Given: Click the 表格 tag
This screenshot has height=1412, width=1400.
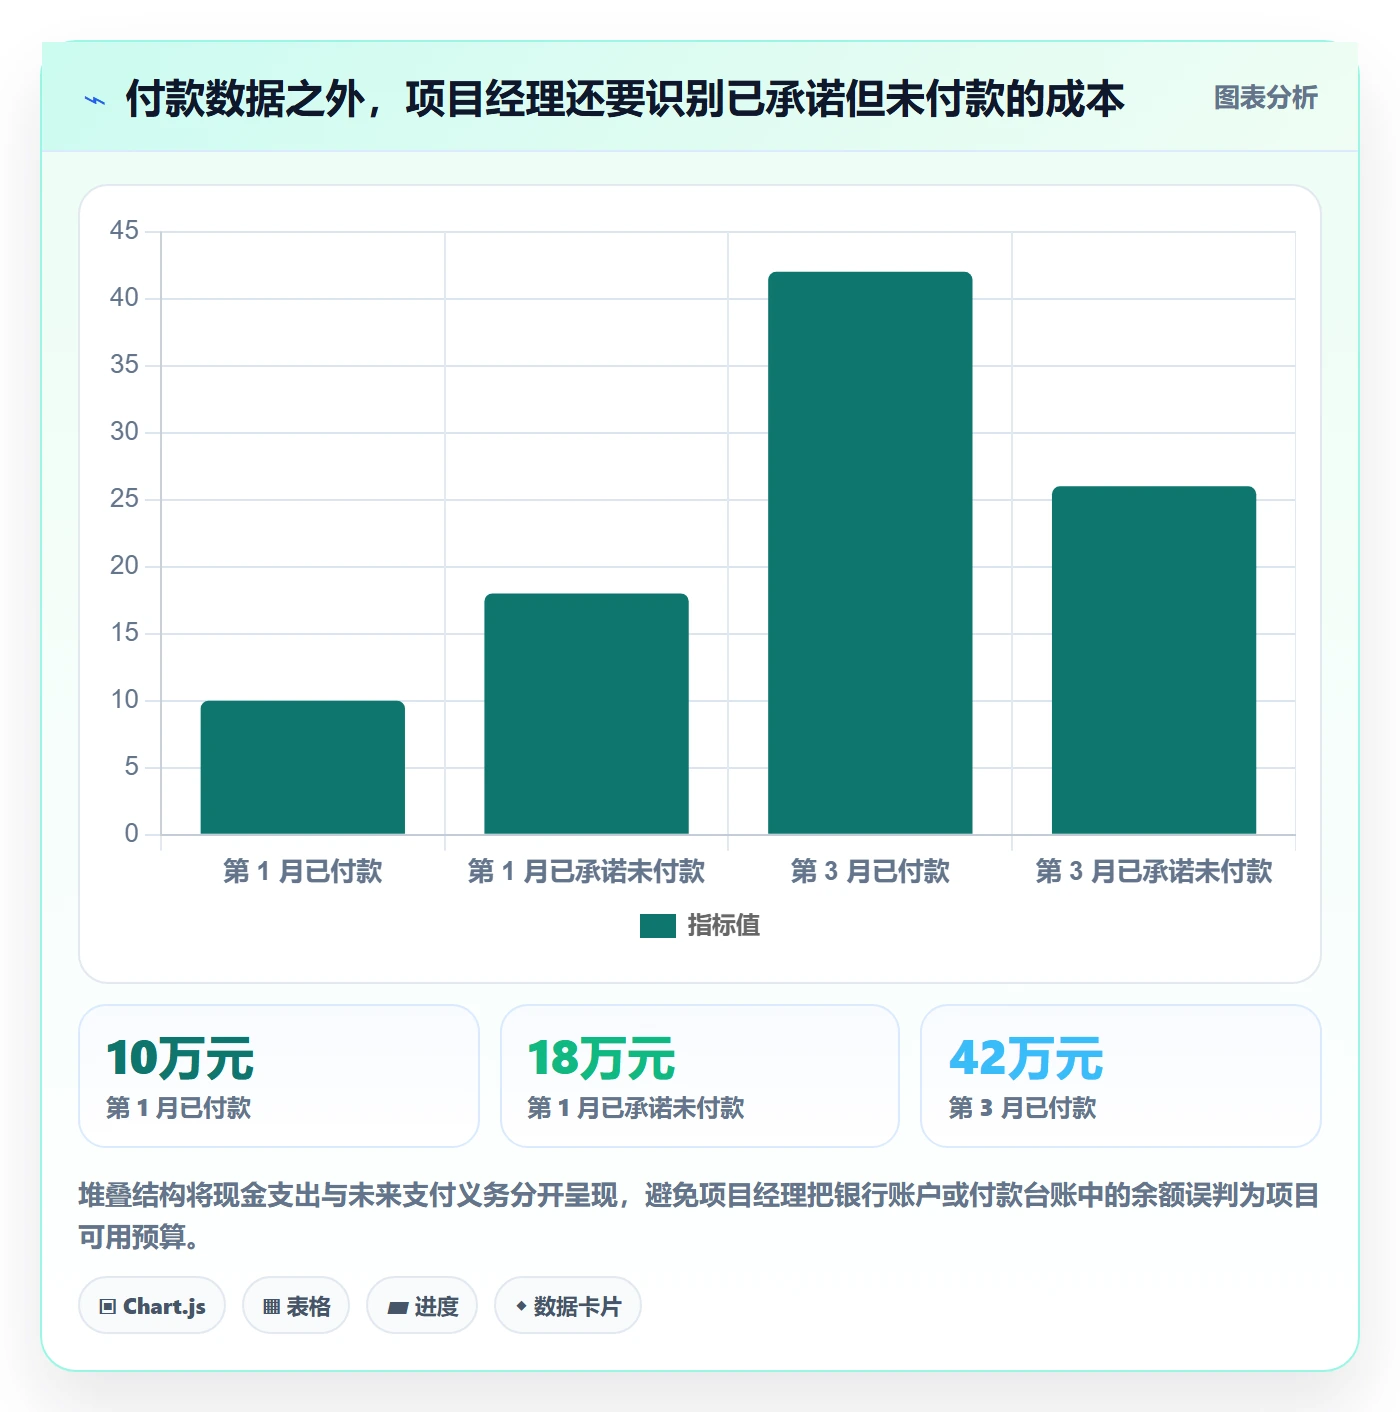Looking at the screenshot, I should tap(296, 1305).
